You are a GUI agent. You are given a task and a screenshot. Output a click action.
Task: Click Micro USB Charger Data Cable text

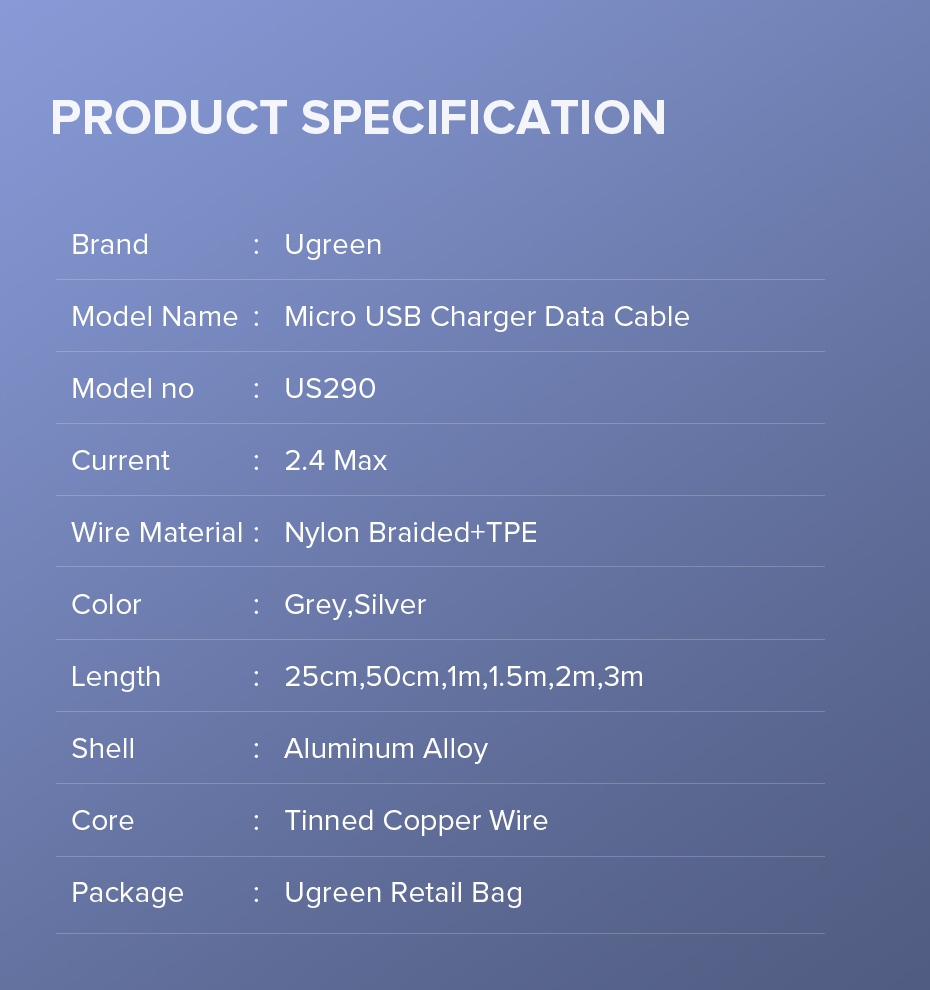[487, 317]
